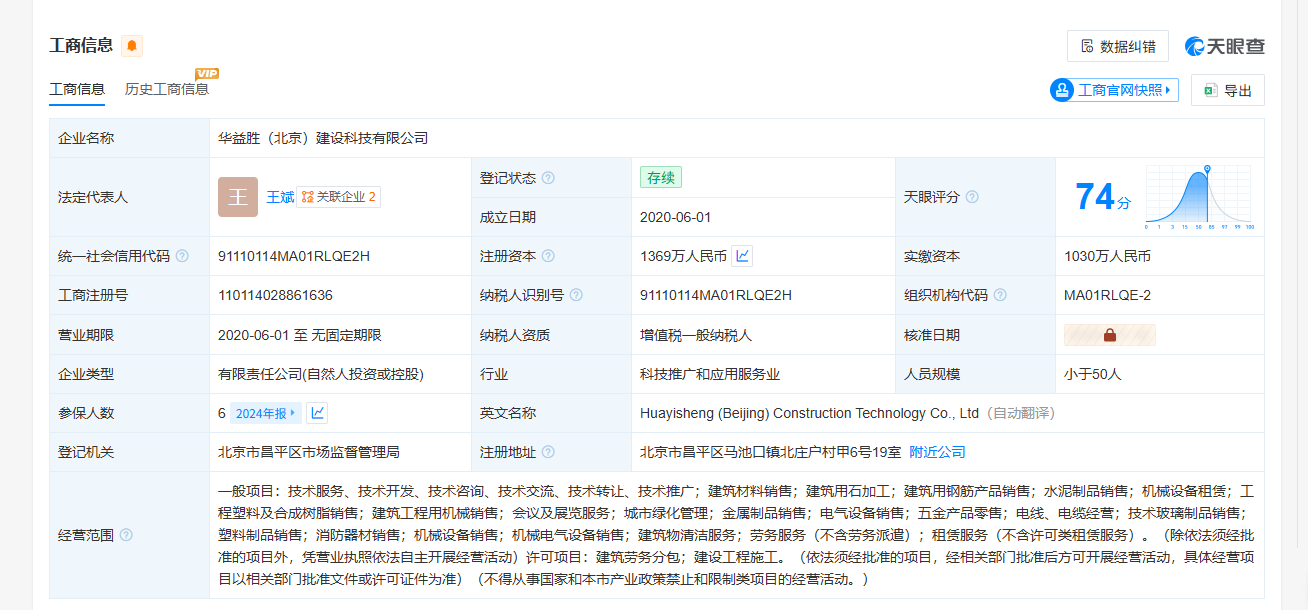Click the help icon next to 登记状态
This screenshot has width=1308, height=610.
(x=548, y=178)
